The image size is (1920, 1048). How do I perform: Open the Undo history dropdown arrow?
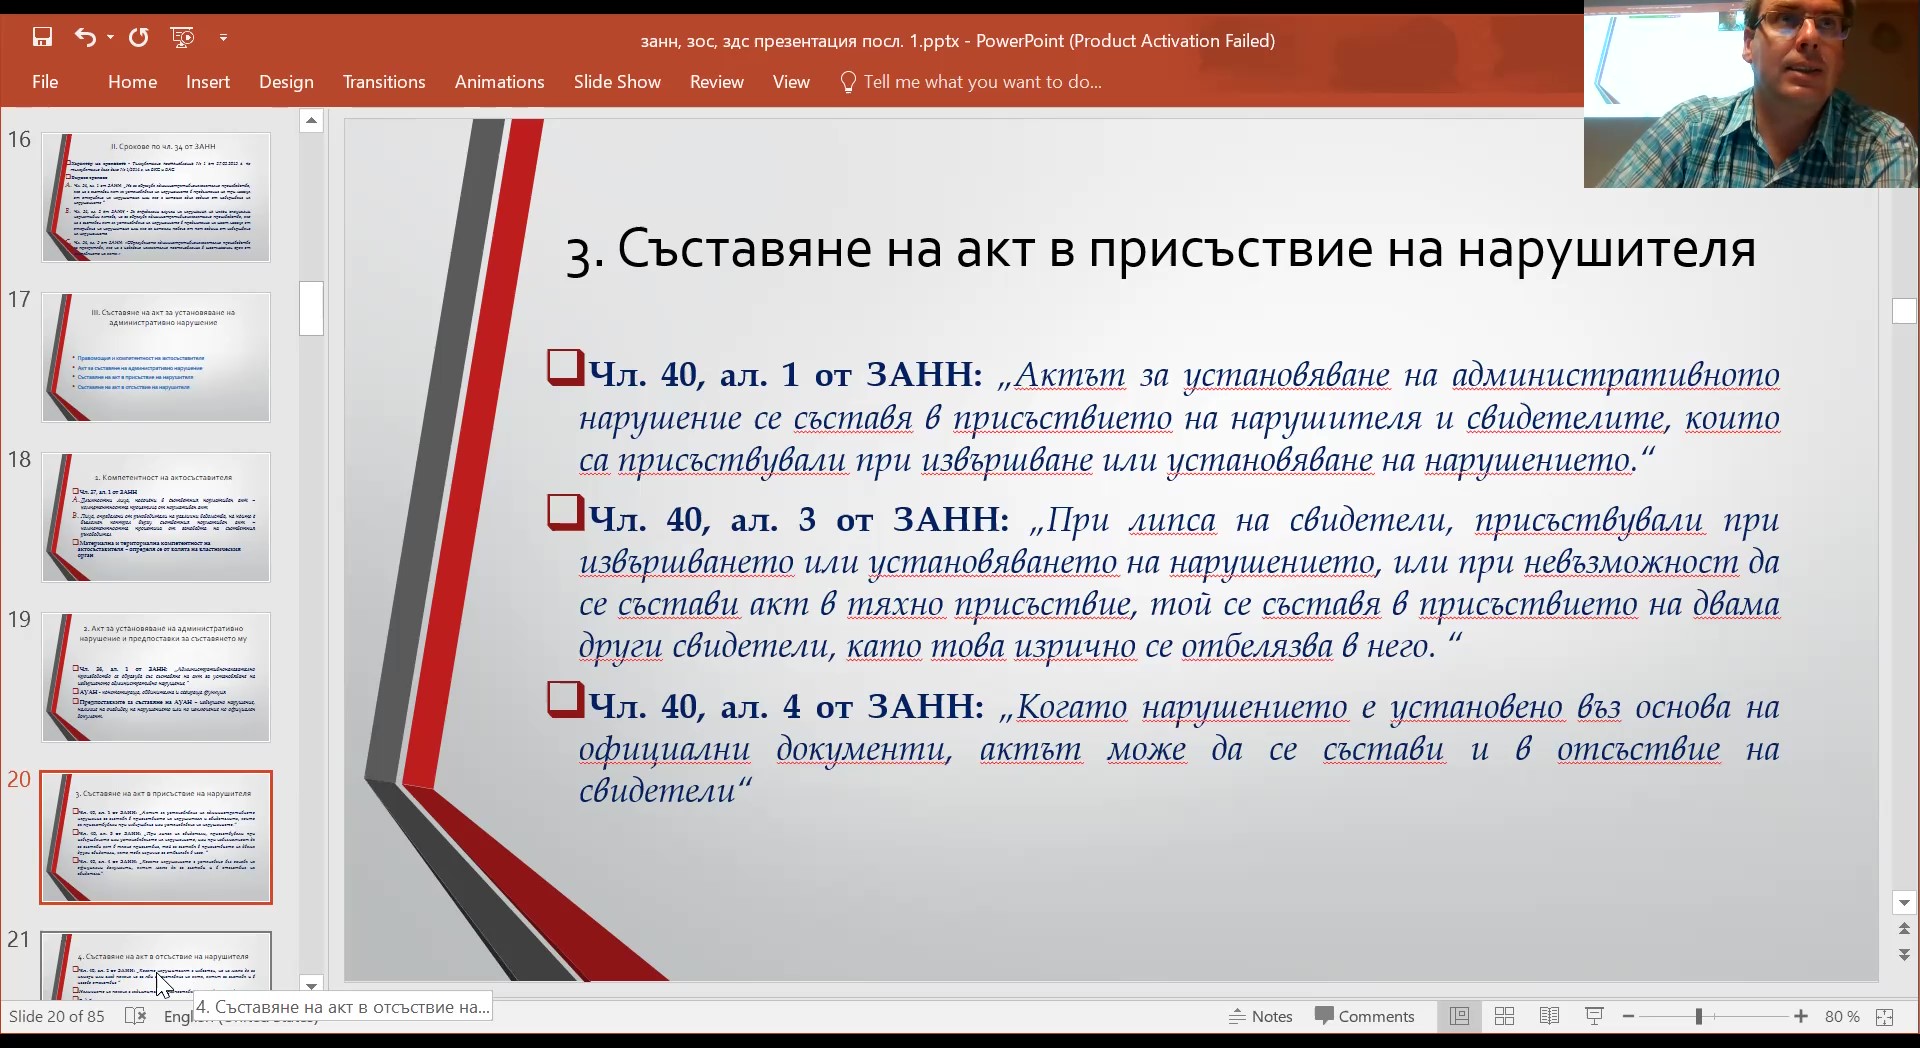click(110, 38)
